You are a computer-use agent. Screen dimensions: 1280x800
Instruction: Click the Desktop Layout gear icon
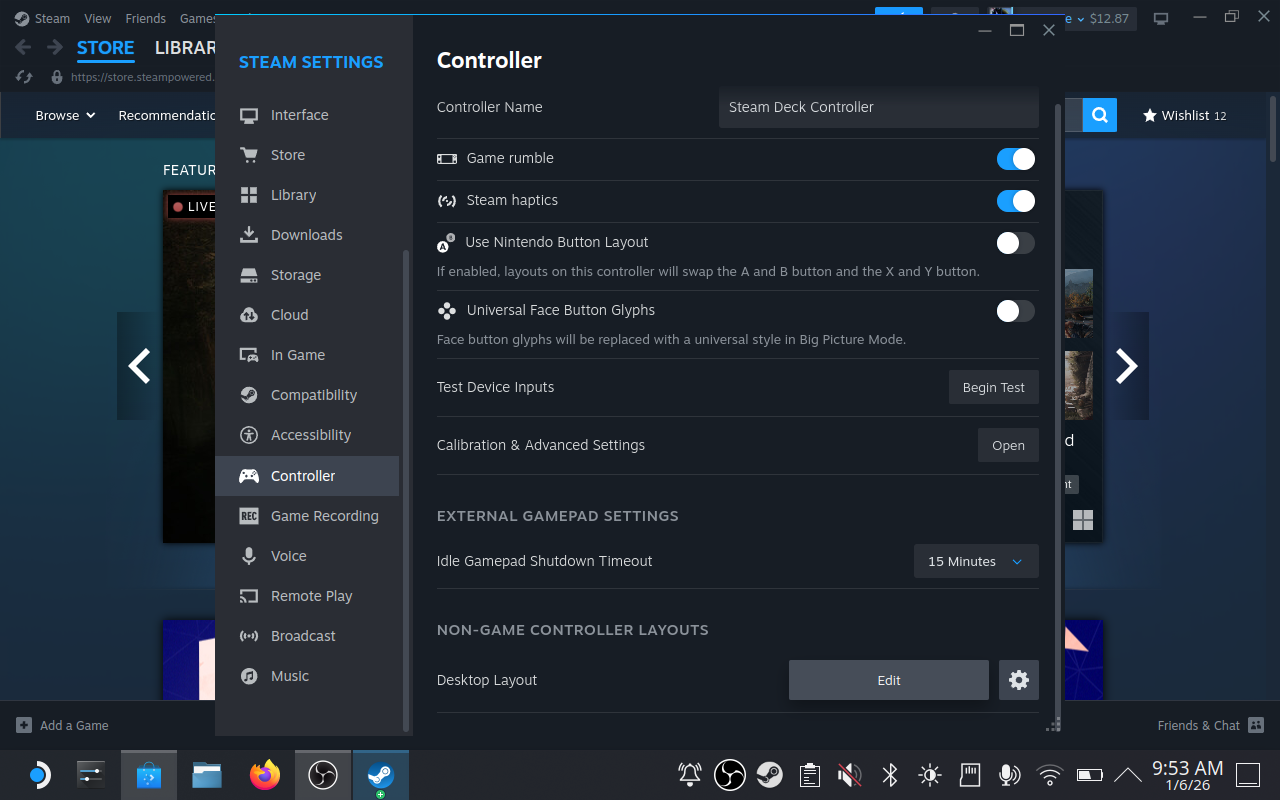(x=1018, y=679)
